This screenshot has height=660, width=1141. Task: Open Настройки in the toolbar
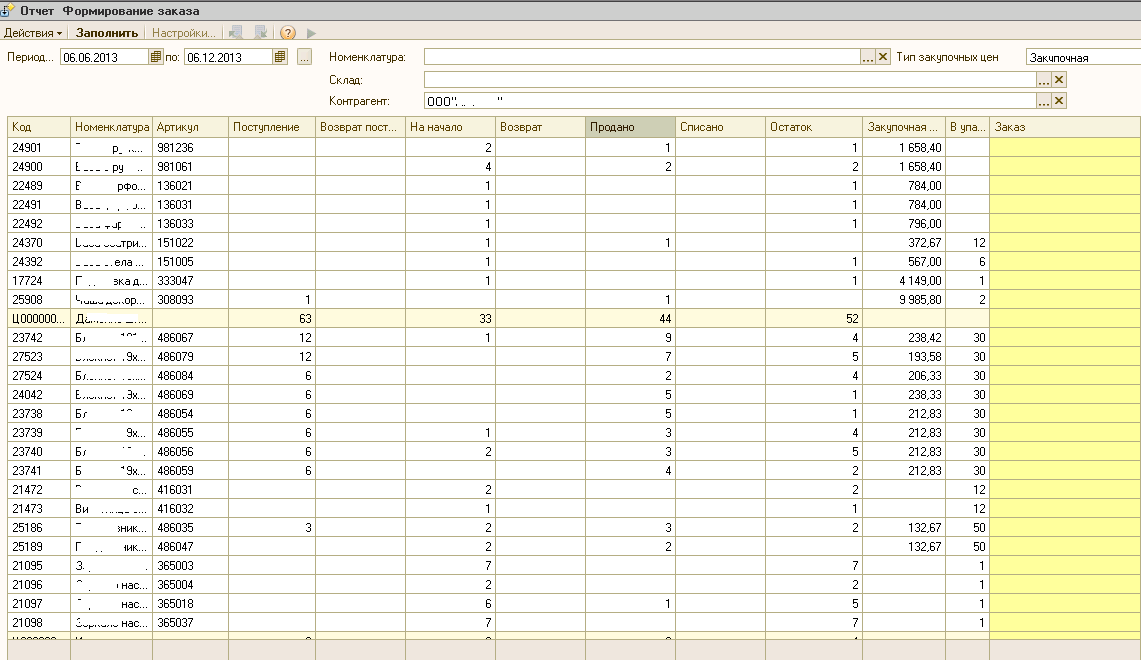[x=183, y=33]
